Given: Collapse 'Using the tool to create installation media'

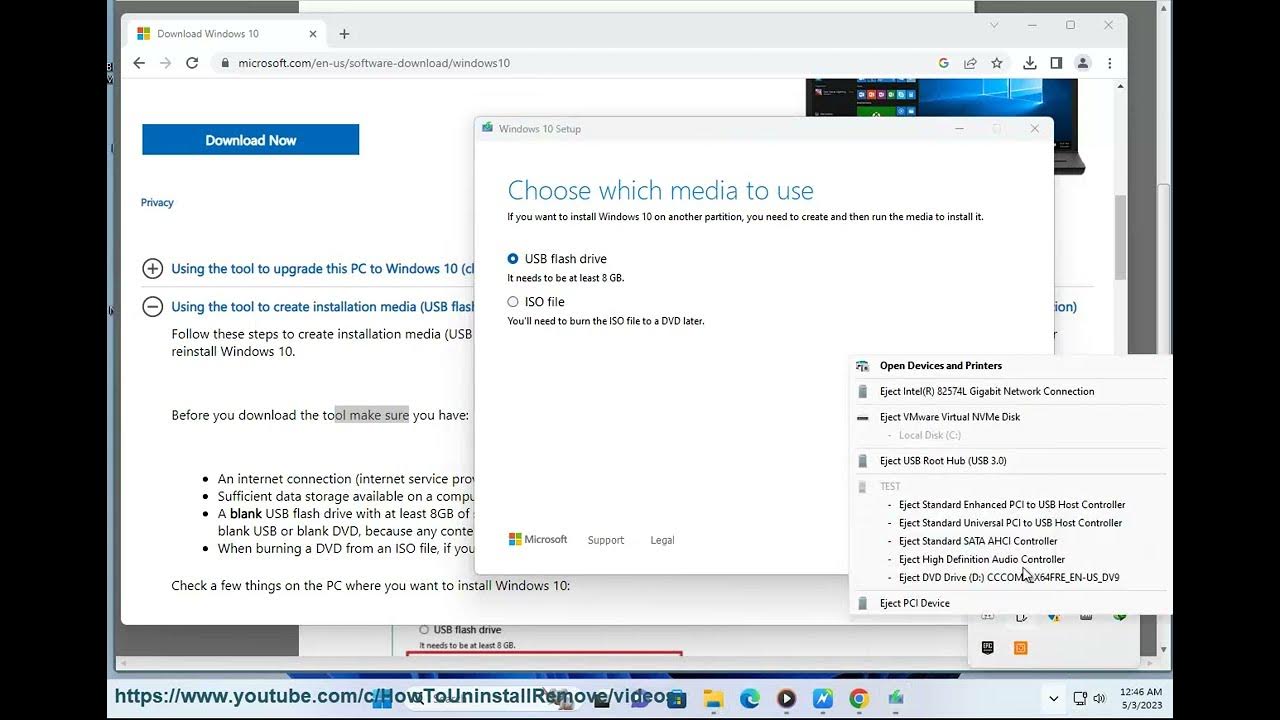Looking at the screenshot, I should coord(152,307).
